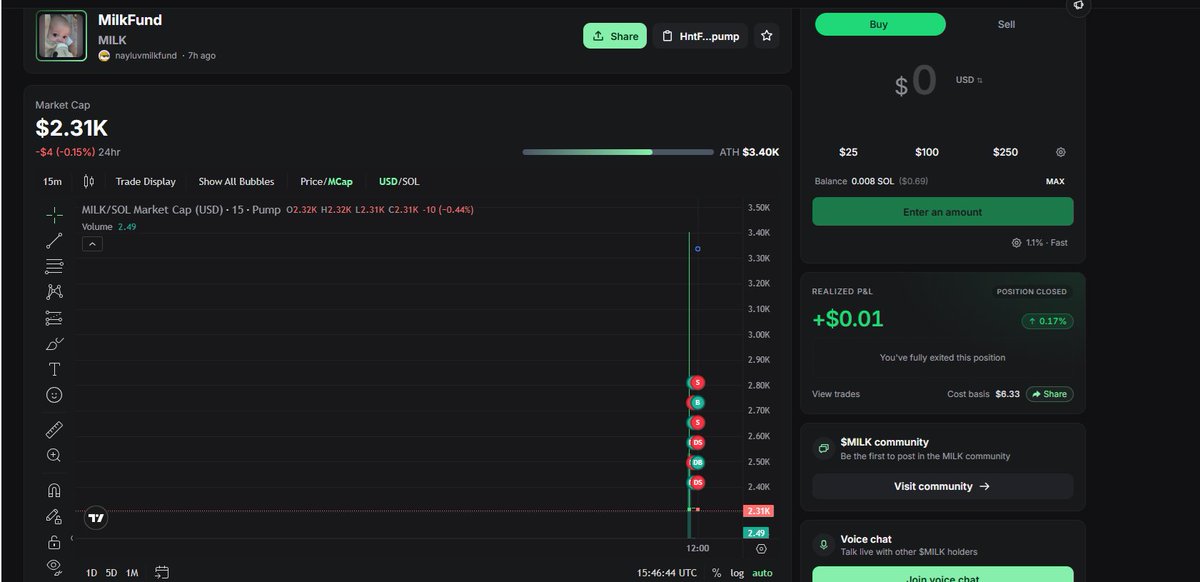This screenshot has width=1200, height=582.
Task: Click MAX balance button
Action: click(1055, 182)
